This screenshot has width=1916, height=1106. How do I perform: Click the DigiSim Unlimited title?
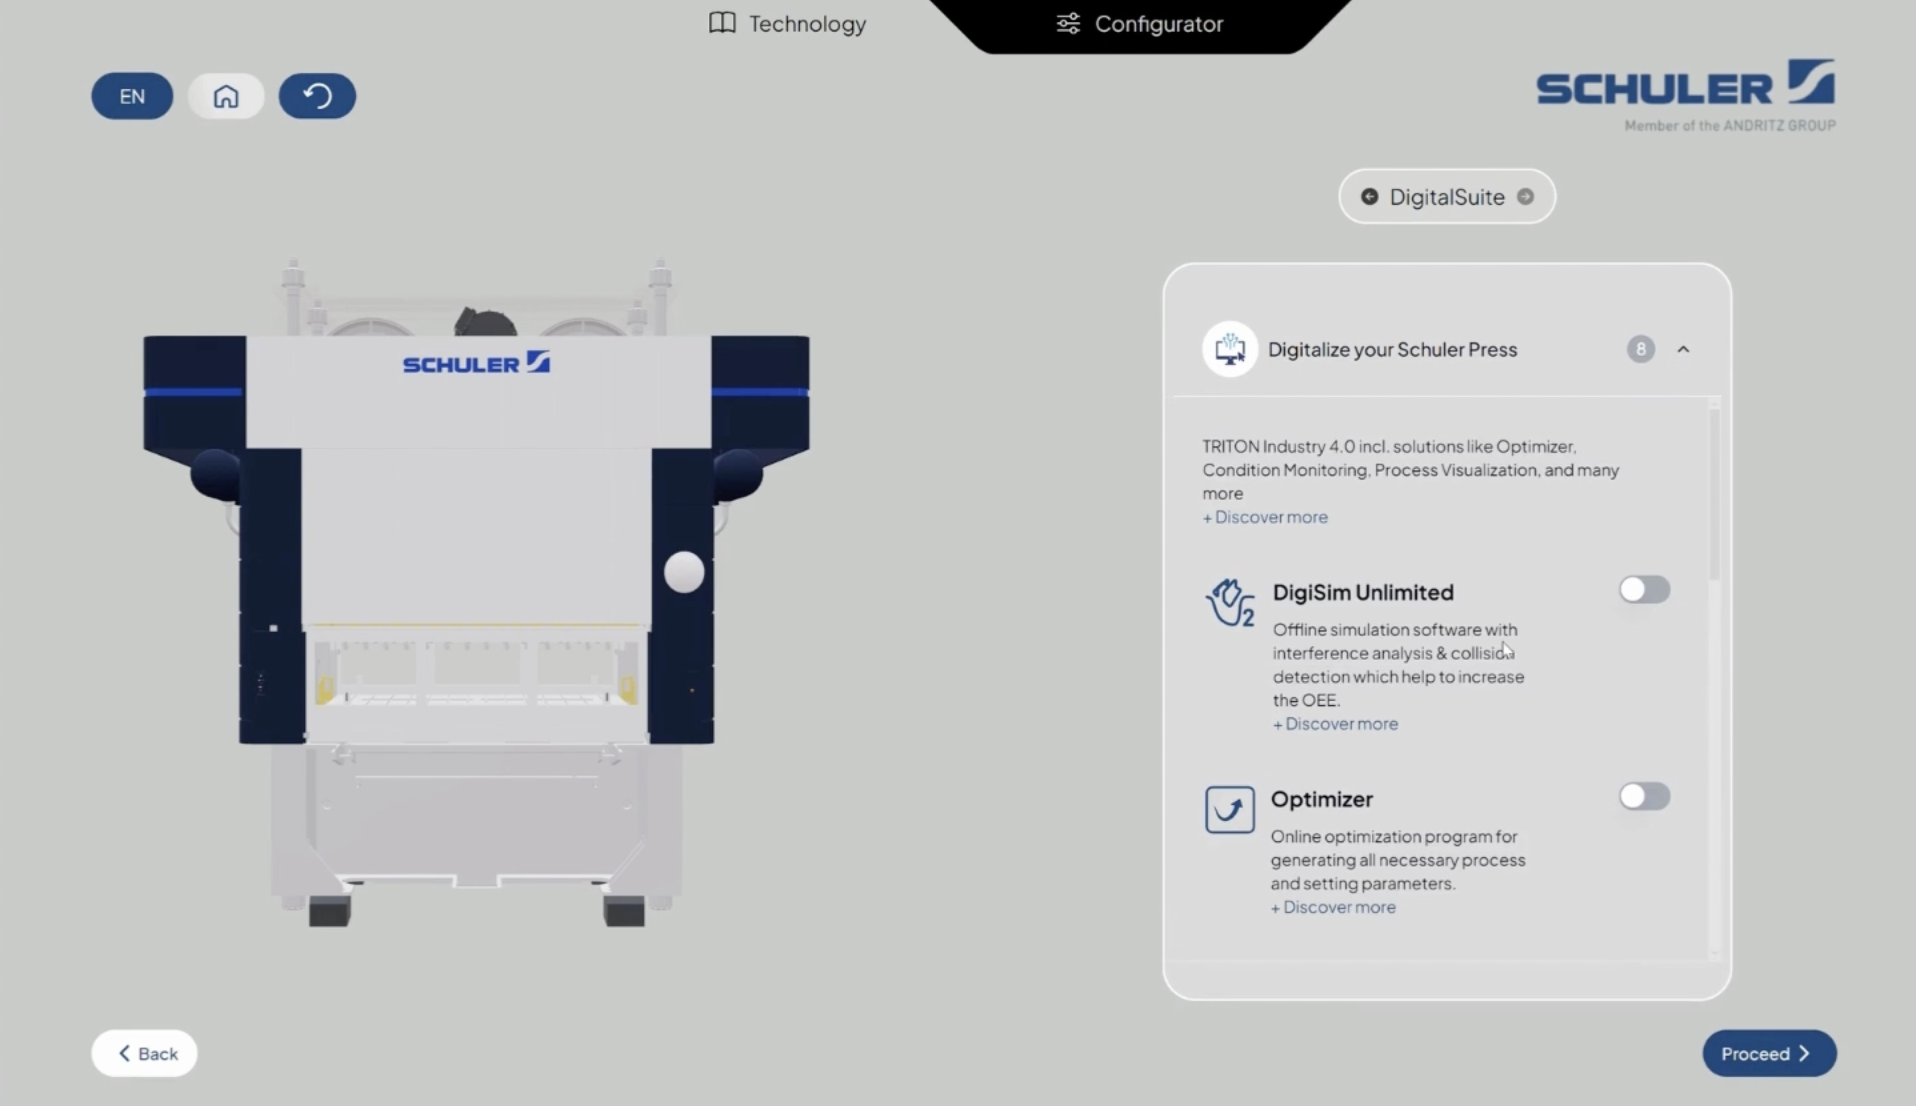tap(1363, 592)
